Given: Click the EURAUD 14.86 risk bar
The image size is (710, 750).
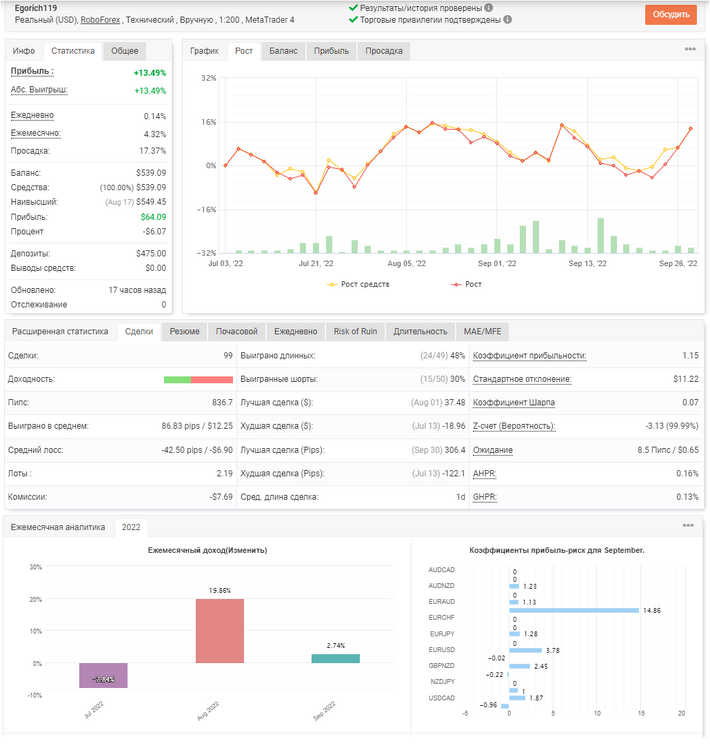Looking at the screenshot, I should (x=574, y=610).
